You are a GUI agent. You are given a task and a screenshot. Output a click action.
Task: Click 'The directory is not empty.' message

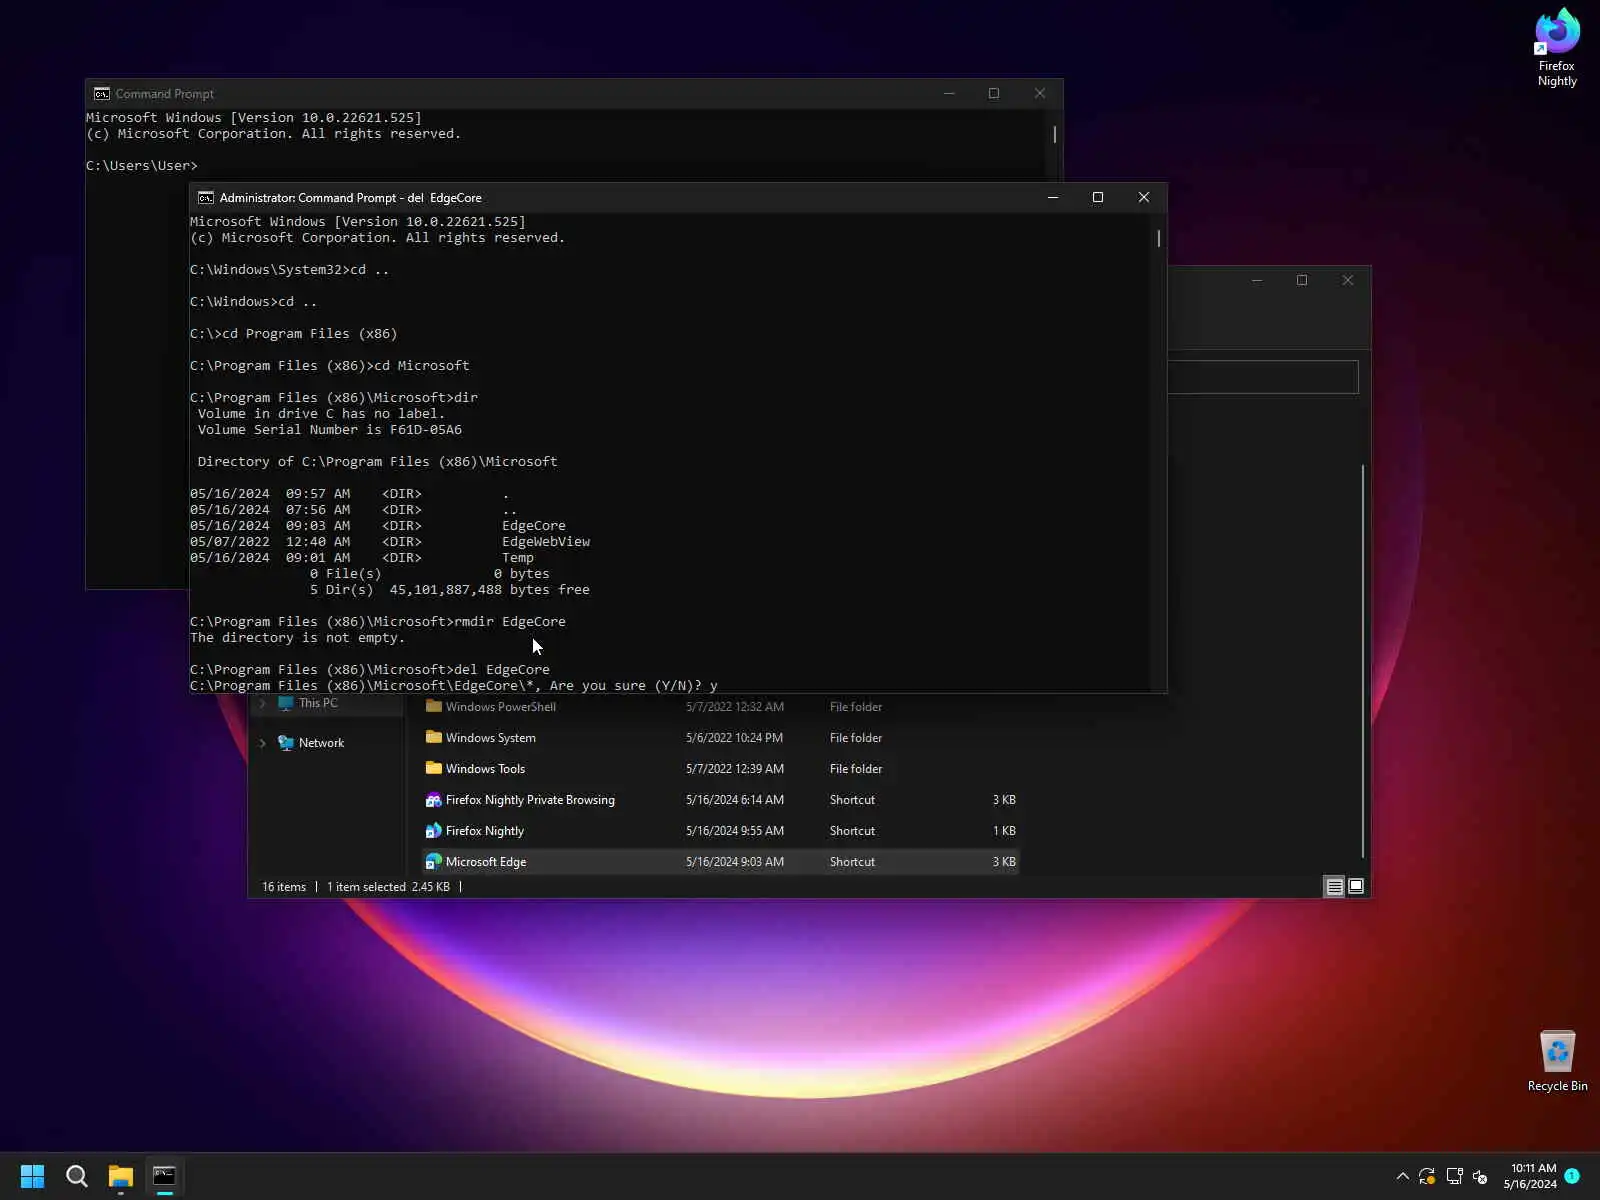297,638
